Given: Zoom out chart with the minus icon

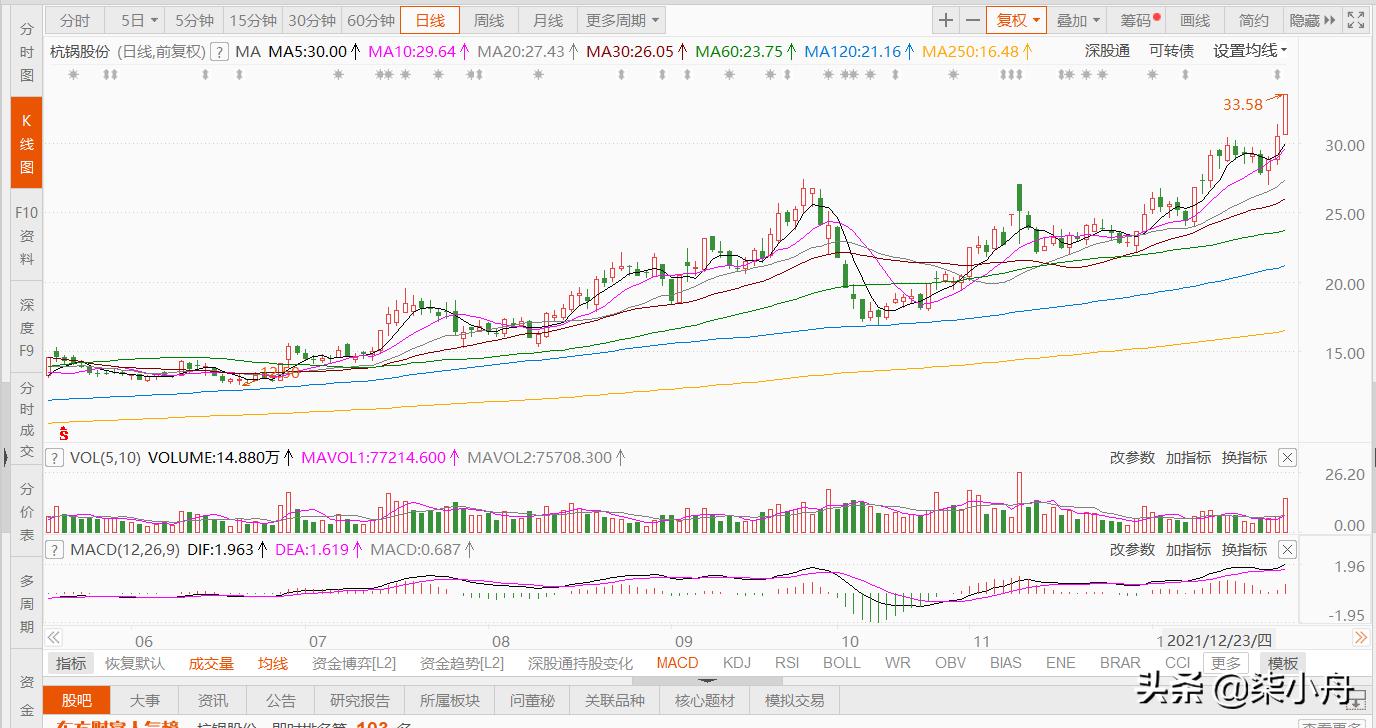Looking at the screenshot, I should pyautogui.click(x=972, y=20).
